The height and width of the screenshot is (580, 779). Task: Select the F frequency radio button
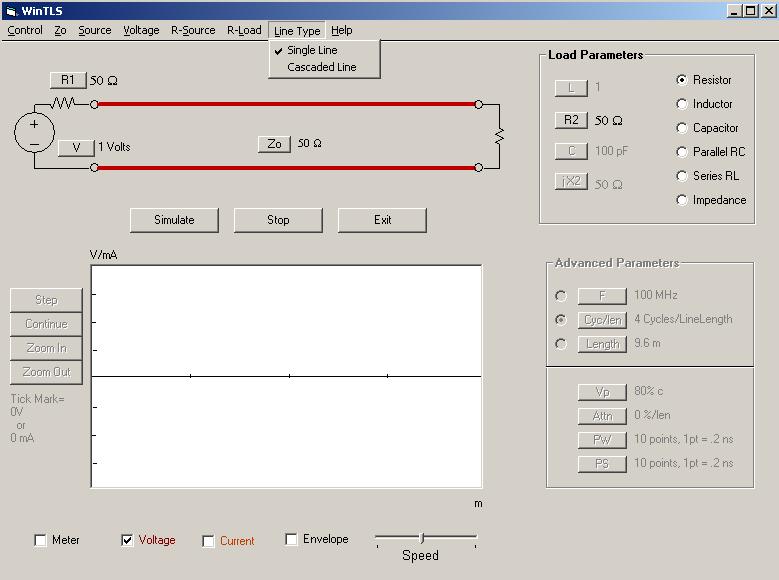click(561, 296)
